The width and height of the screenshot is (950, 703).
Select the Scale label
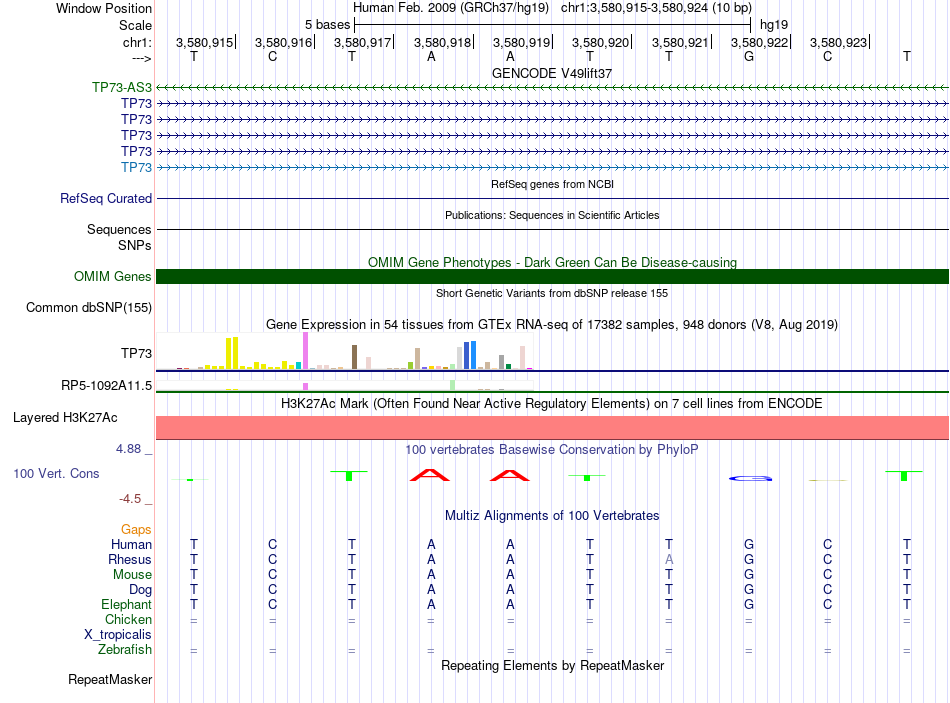click(135, 25)
